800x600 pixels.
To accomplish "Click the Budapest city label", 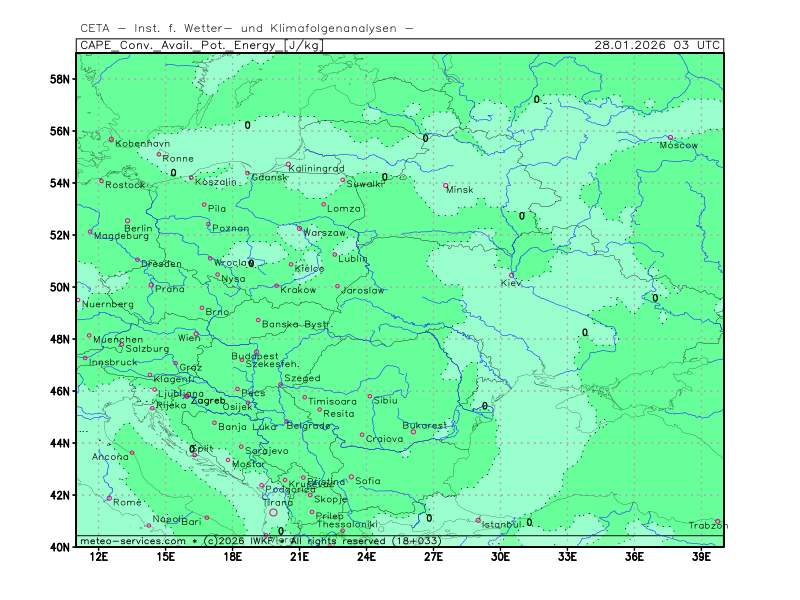I will click(x=255, y=356).
